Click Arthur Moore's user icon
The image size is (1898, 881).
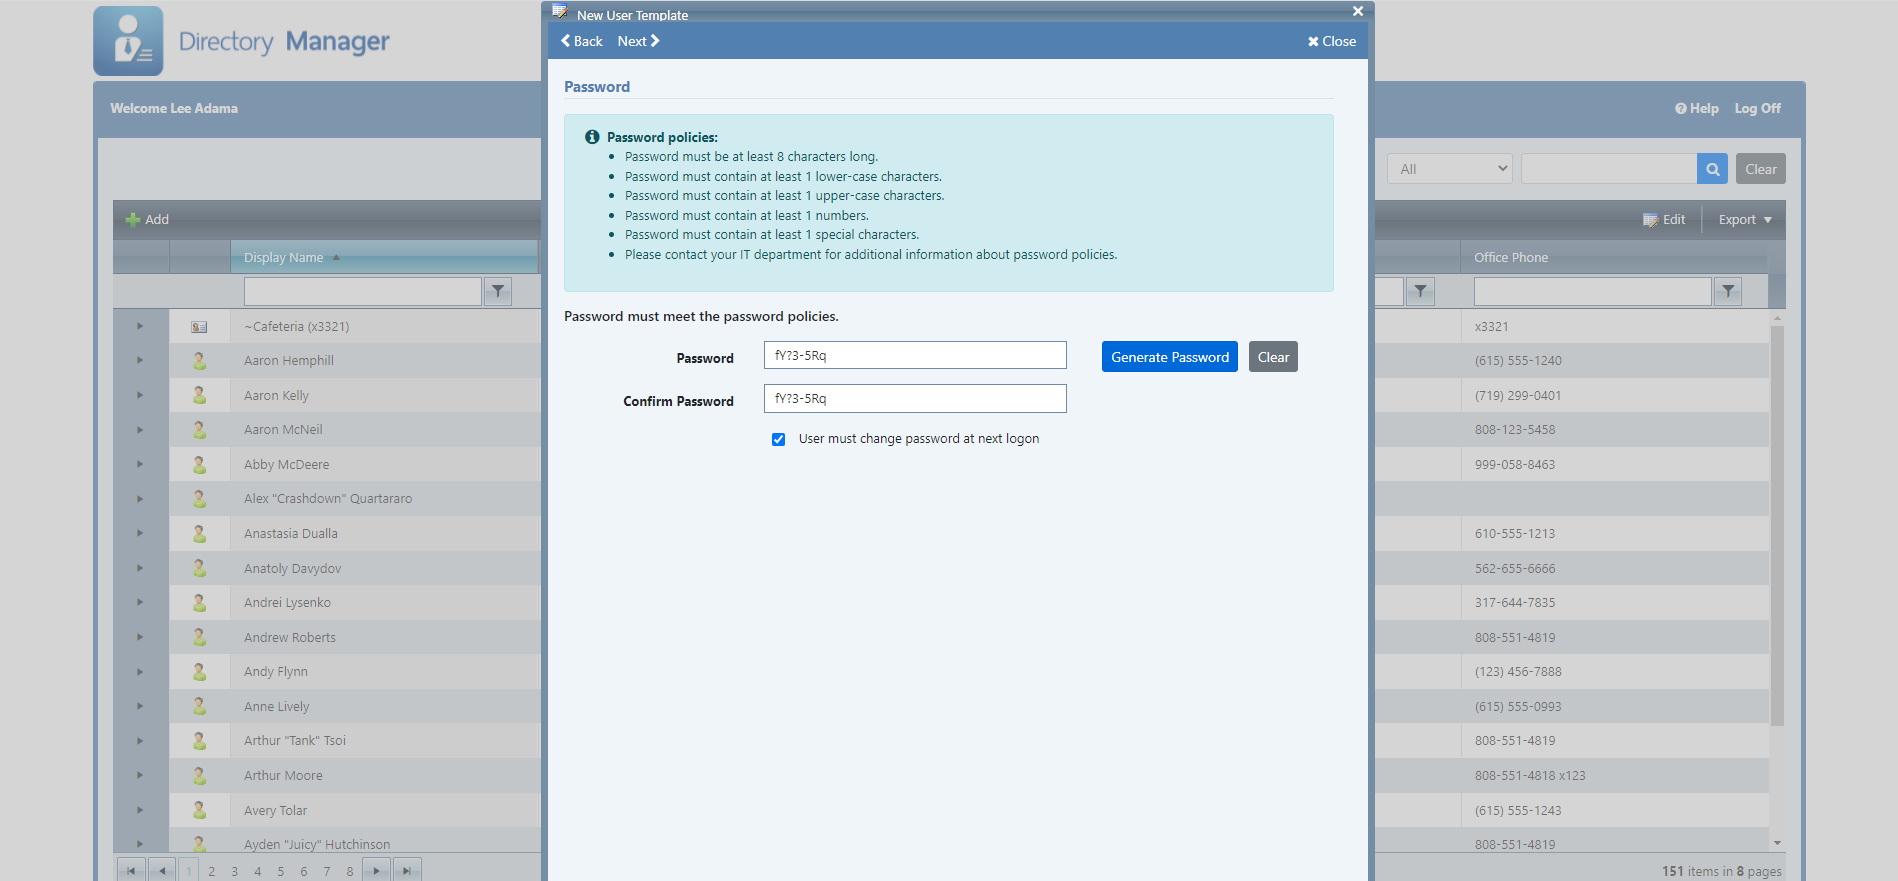(199, 775)
